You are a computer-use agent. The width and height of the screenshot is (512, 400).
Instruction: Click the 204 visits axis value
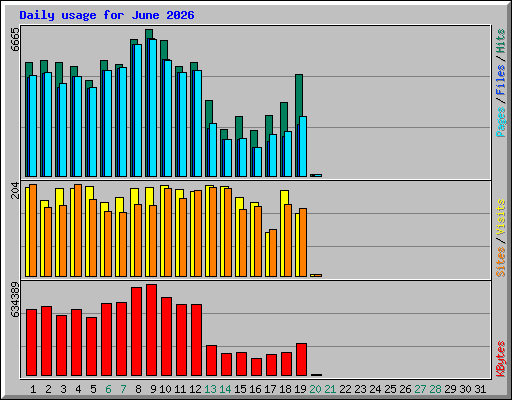pos(15,190)
